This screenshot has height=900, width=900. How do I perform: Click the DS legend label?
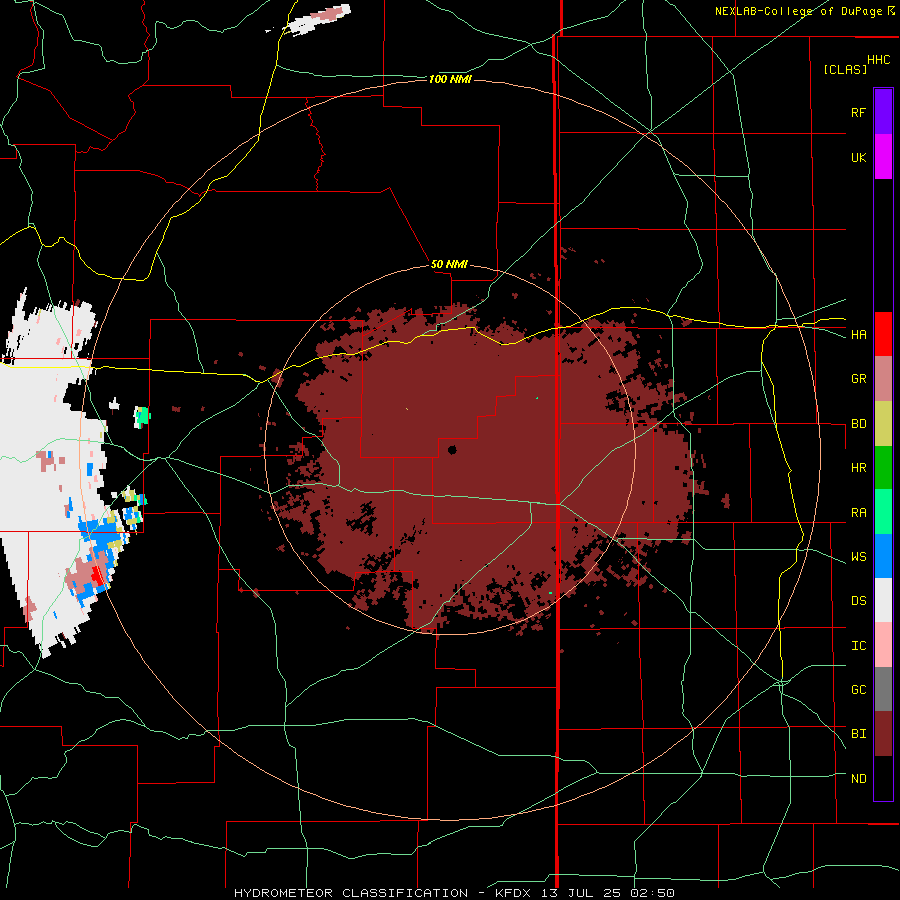click(858, 601)
